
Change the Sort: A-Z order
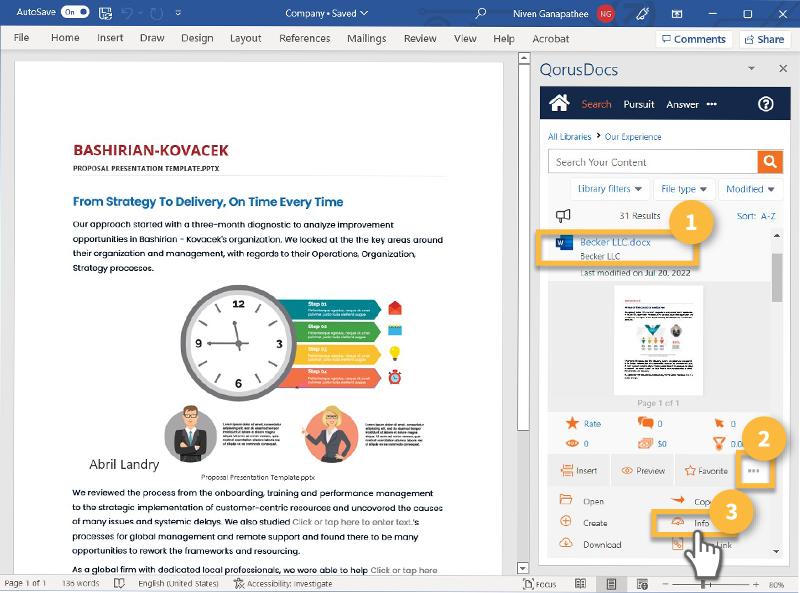pos(756,216)
